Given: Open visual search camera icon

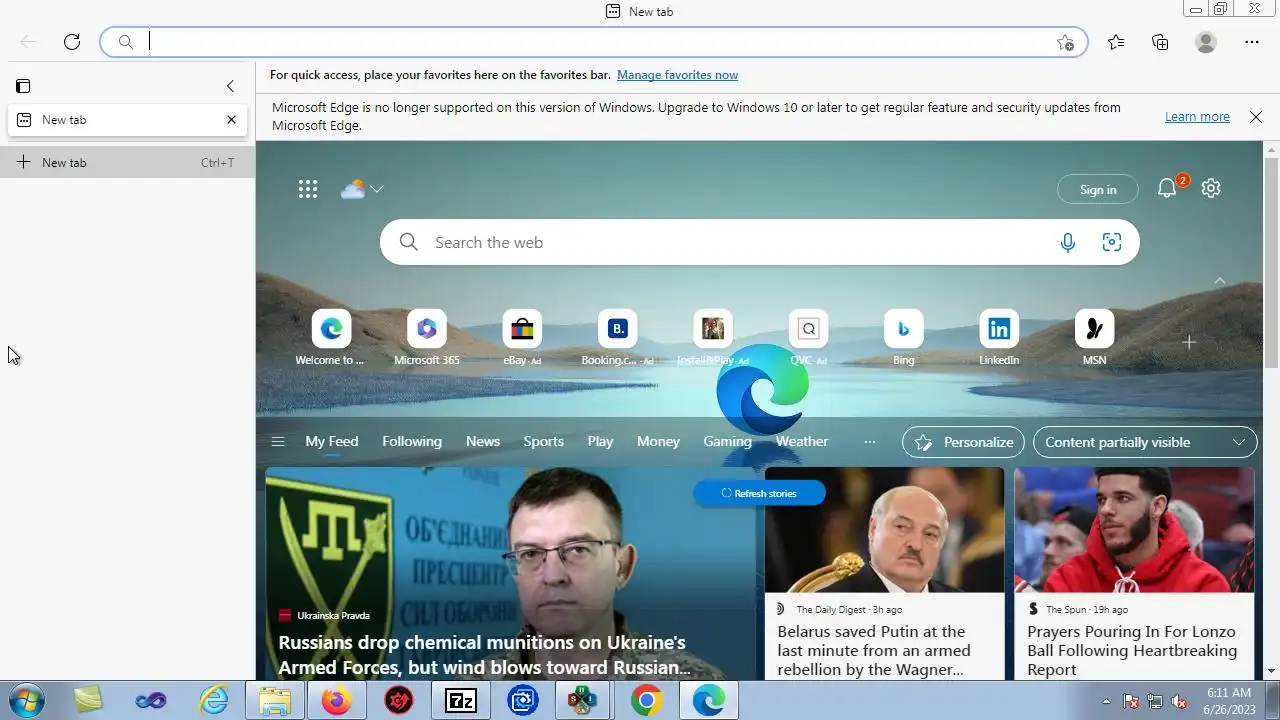Looking at the screenshot, I should pos(1112,242).
